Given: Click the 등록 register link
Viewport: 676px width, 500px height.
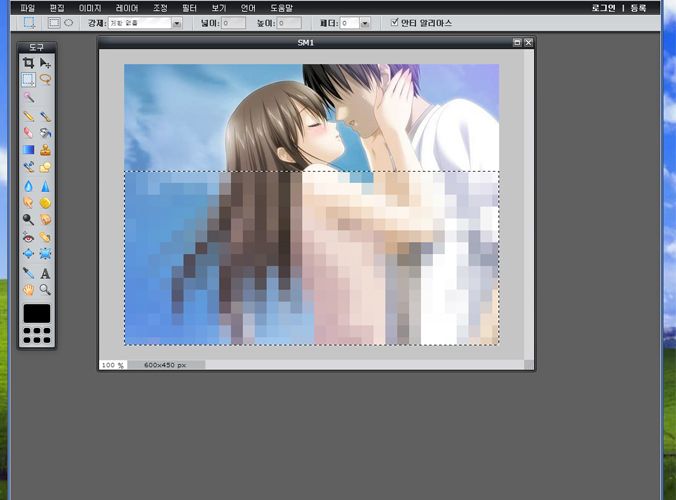Looking at the screenshot, I should pyautogui.click(x=638, y=8).
